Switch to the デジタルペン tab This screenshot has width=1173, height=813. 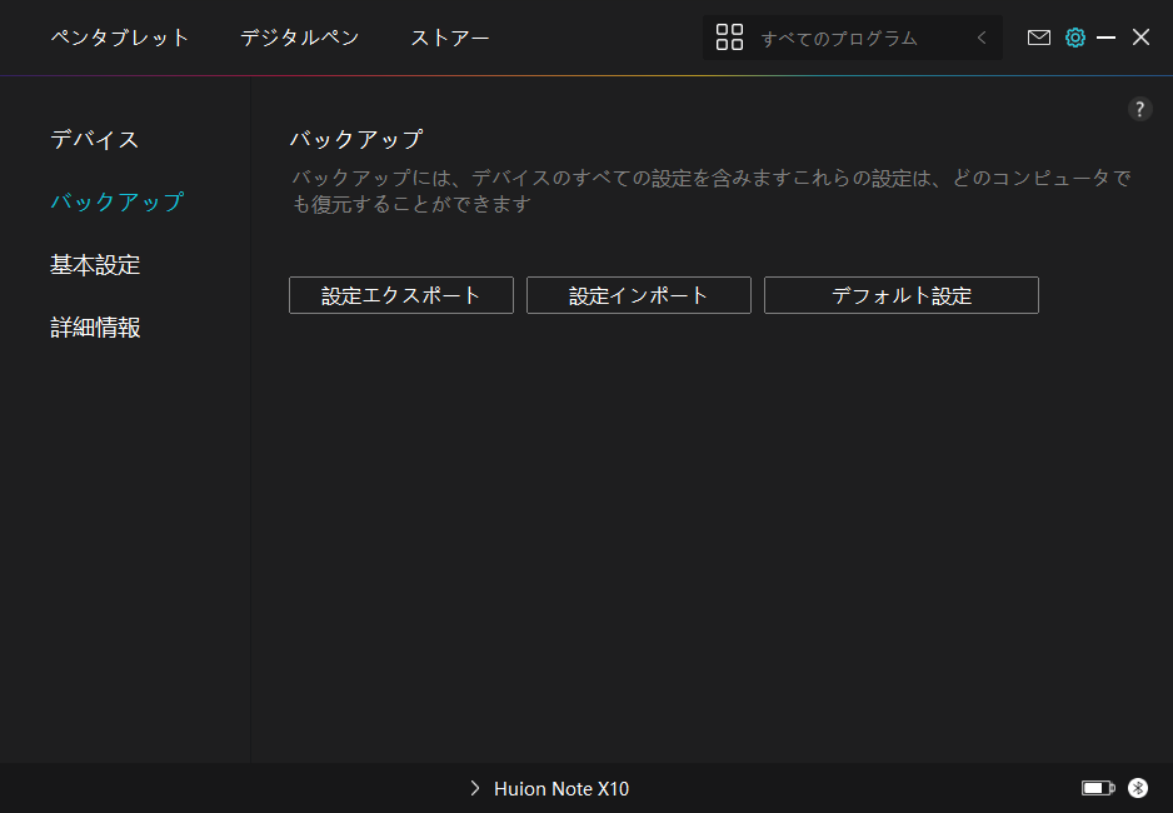point(299,38)
